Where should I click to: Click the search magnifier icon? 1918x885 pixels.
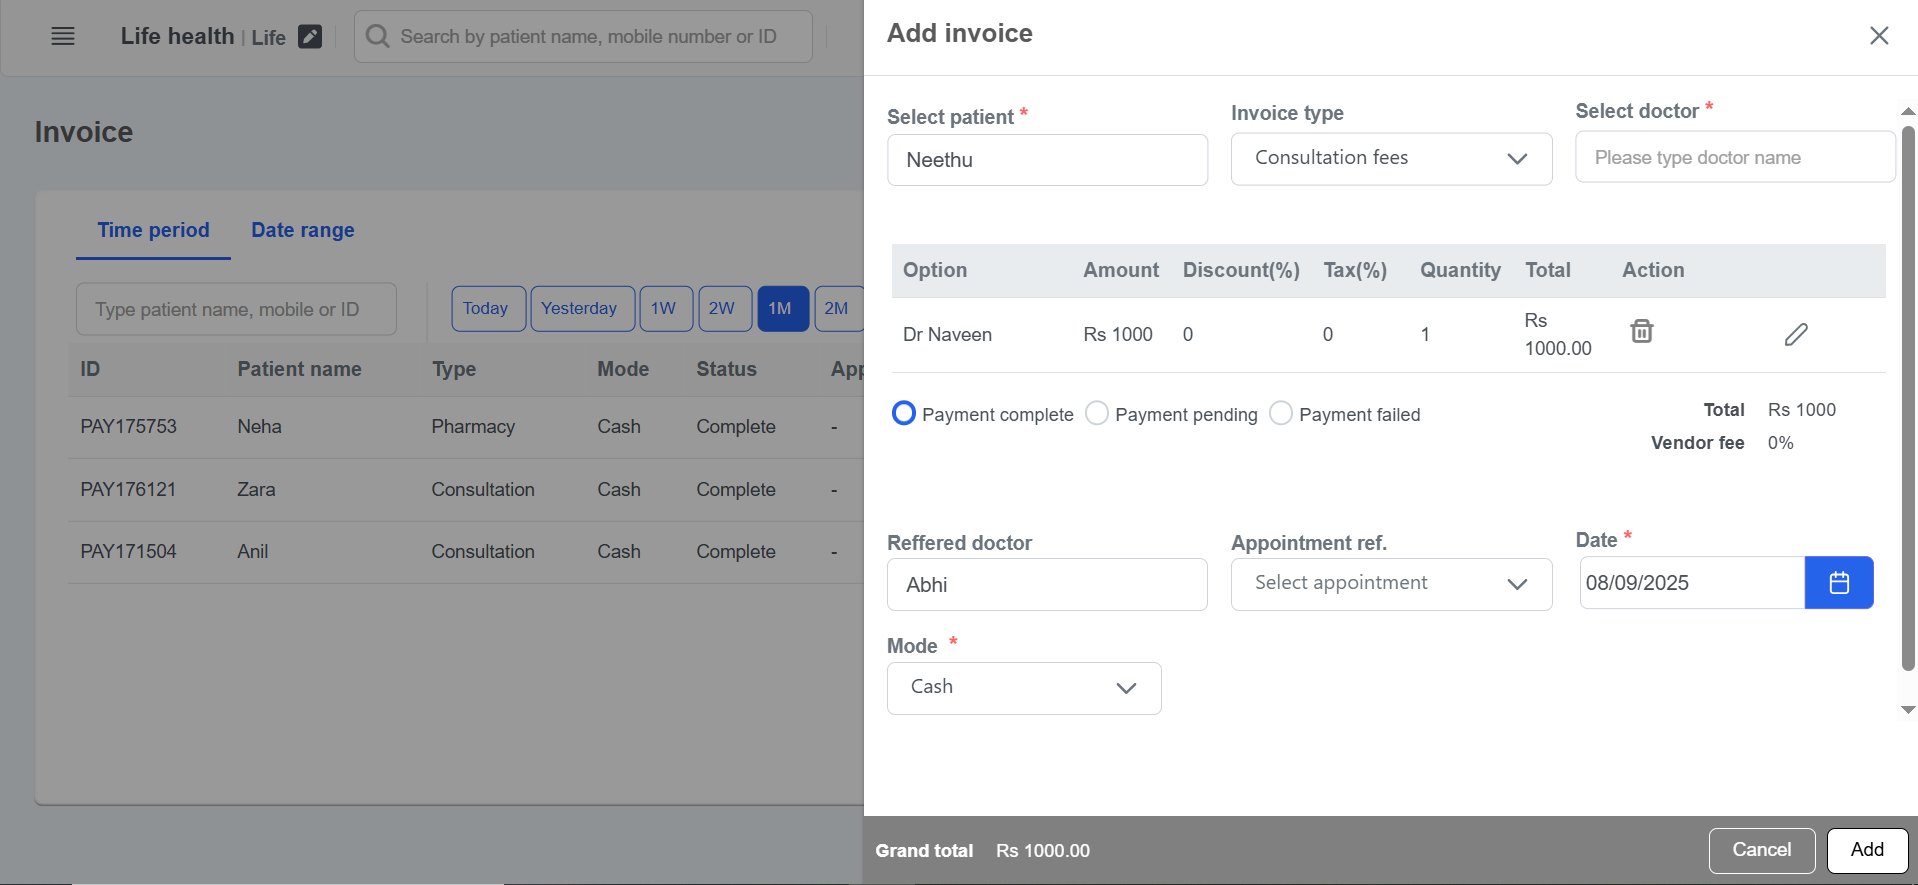coord(377,37)
